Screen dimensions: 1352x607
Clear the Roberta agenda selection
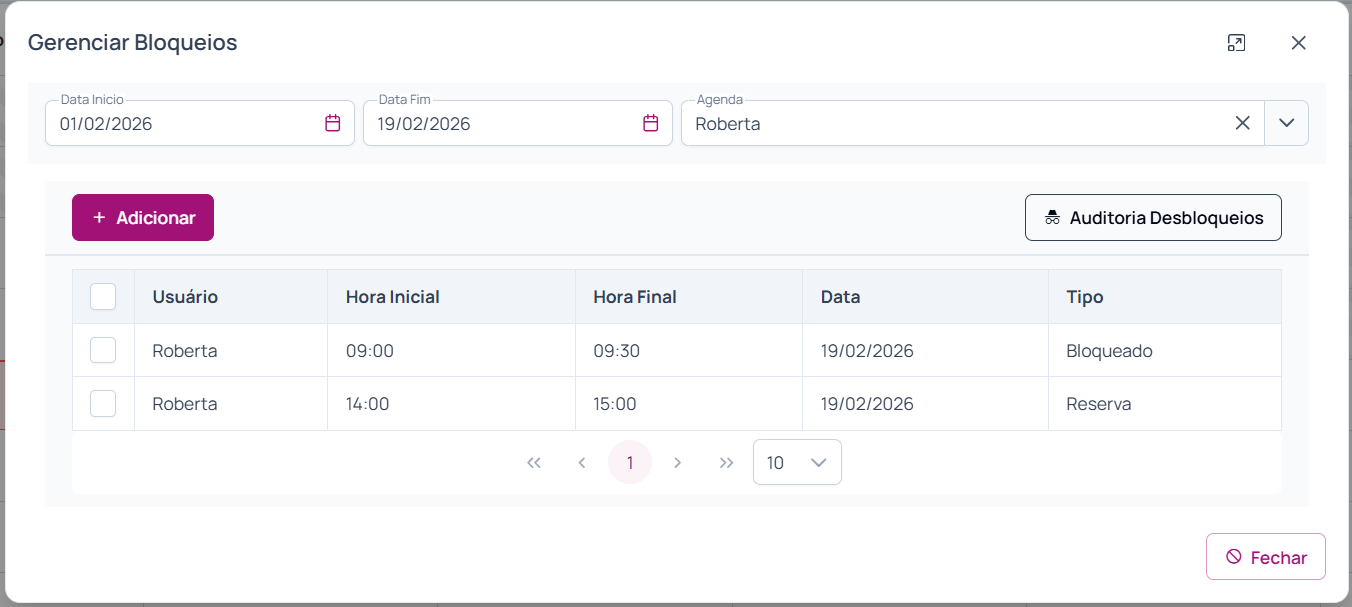click(1242, 123)
